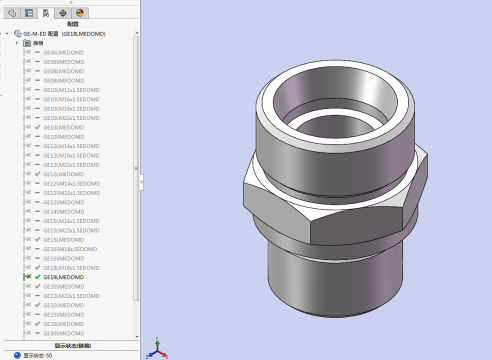This screenshot has height=360, width=492.
Task: Open the FeatureManager design tree tab
Action: [x=12, y=13]
